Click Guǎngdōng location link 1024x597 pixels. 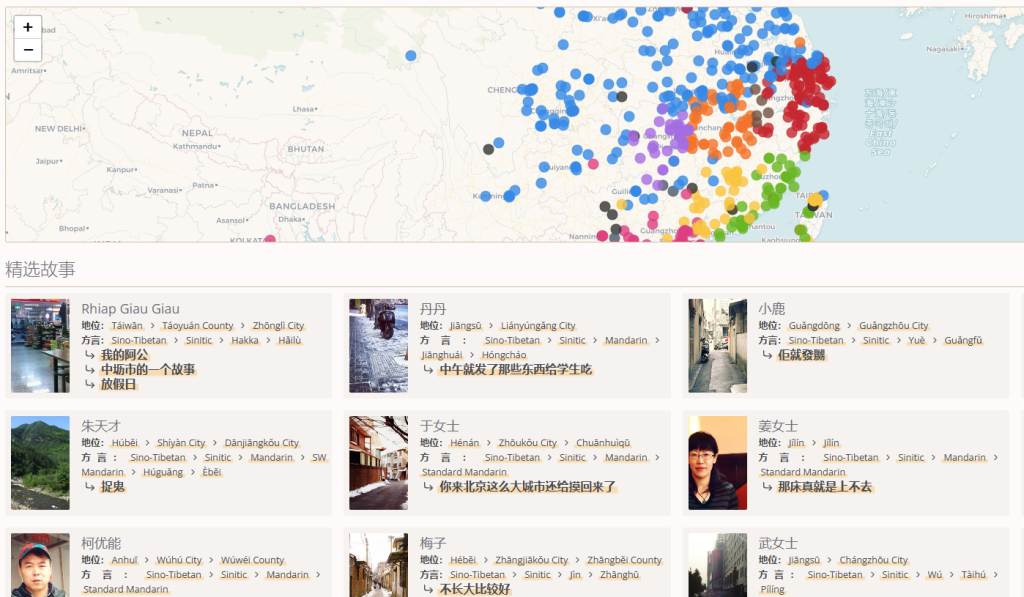814,325
